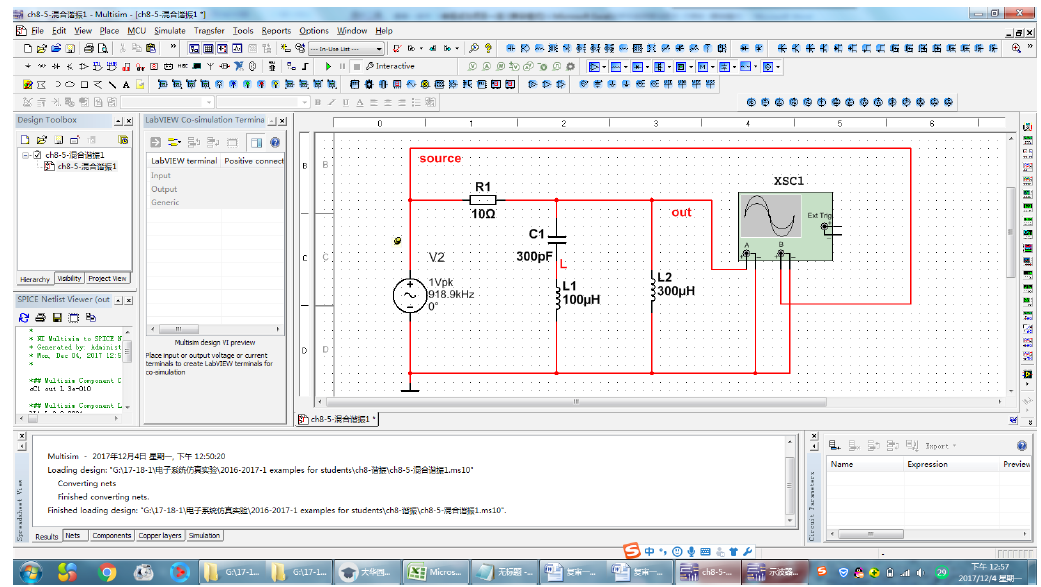Open the Reports menu
The height and width of the screenshot is (587, 1041).
tap(276, 31)
